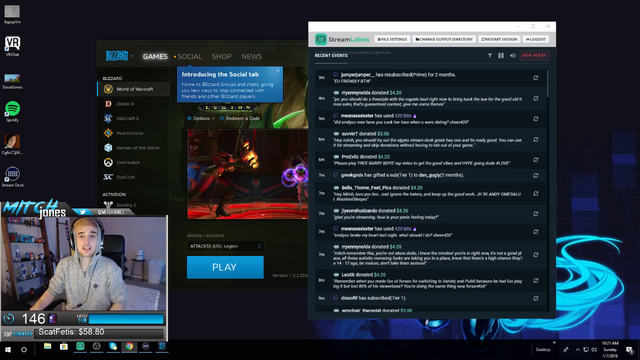Open the Action Center notifications icon
640x360 pixels.
630,350
